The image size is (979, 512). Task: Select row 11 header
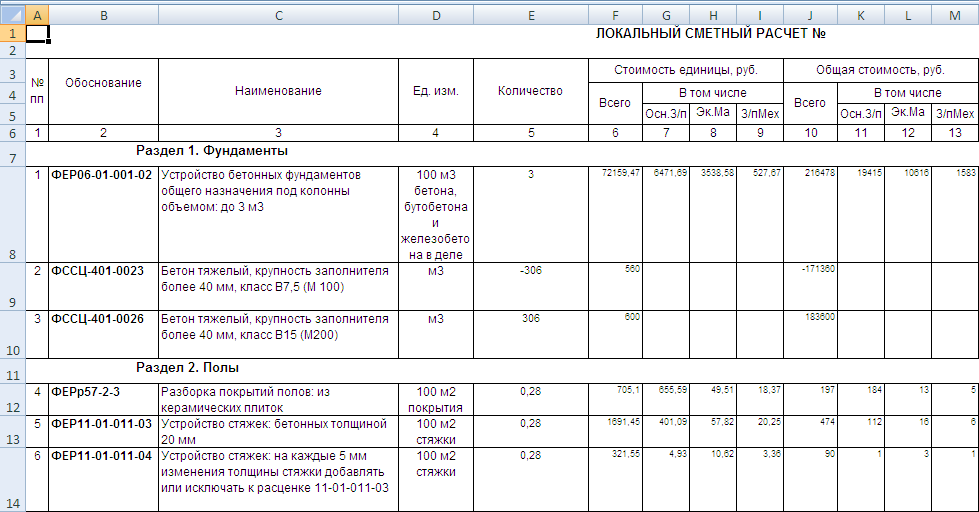[12, 371]
